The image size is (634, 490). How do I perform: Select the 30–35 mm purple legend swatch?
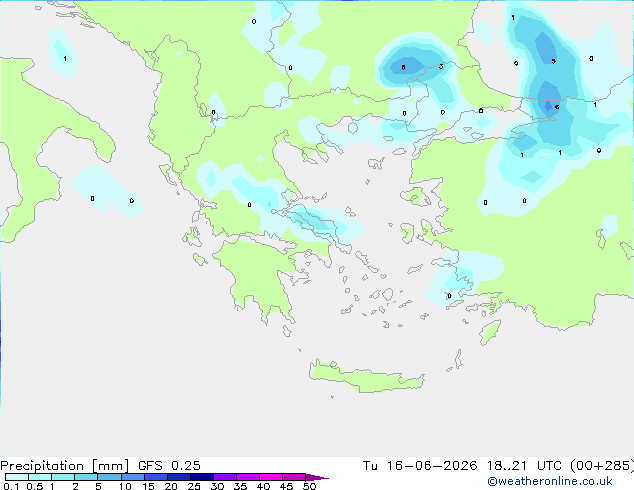(224, 477)
